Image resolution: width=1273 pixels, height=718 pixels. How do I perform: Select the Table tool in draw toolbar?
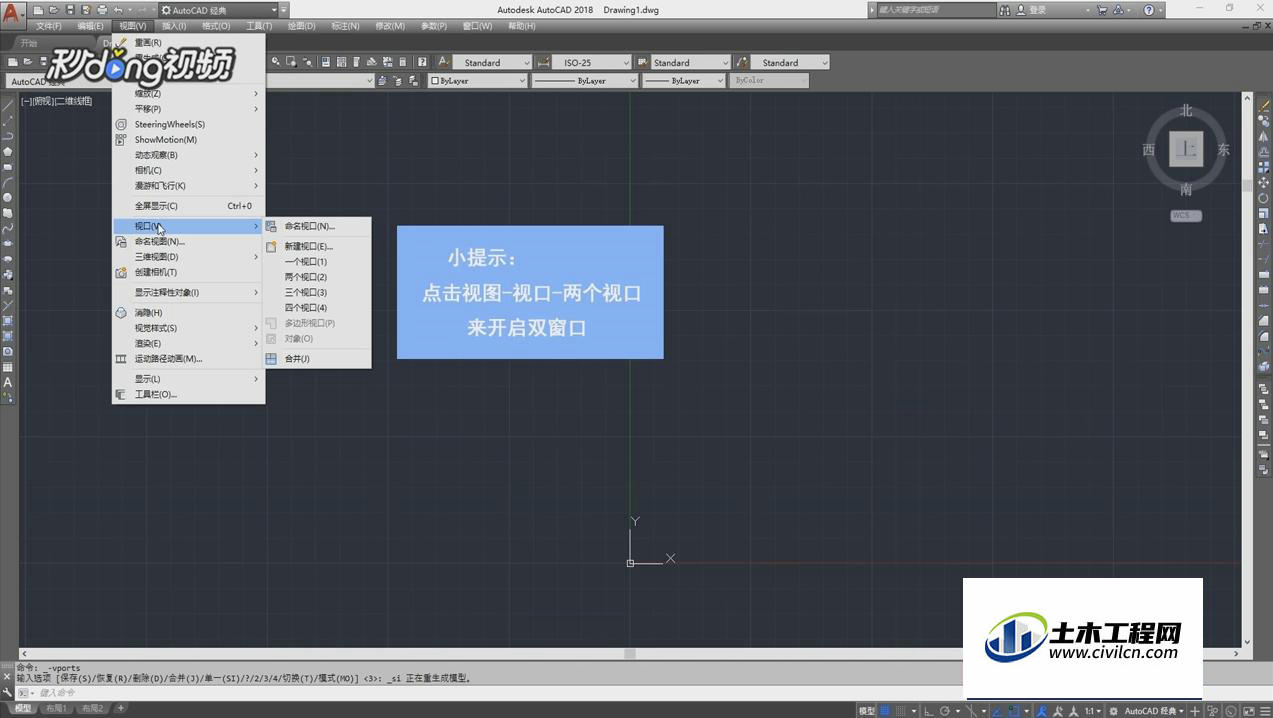coord(8,367)
